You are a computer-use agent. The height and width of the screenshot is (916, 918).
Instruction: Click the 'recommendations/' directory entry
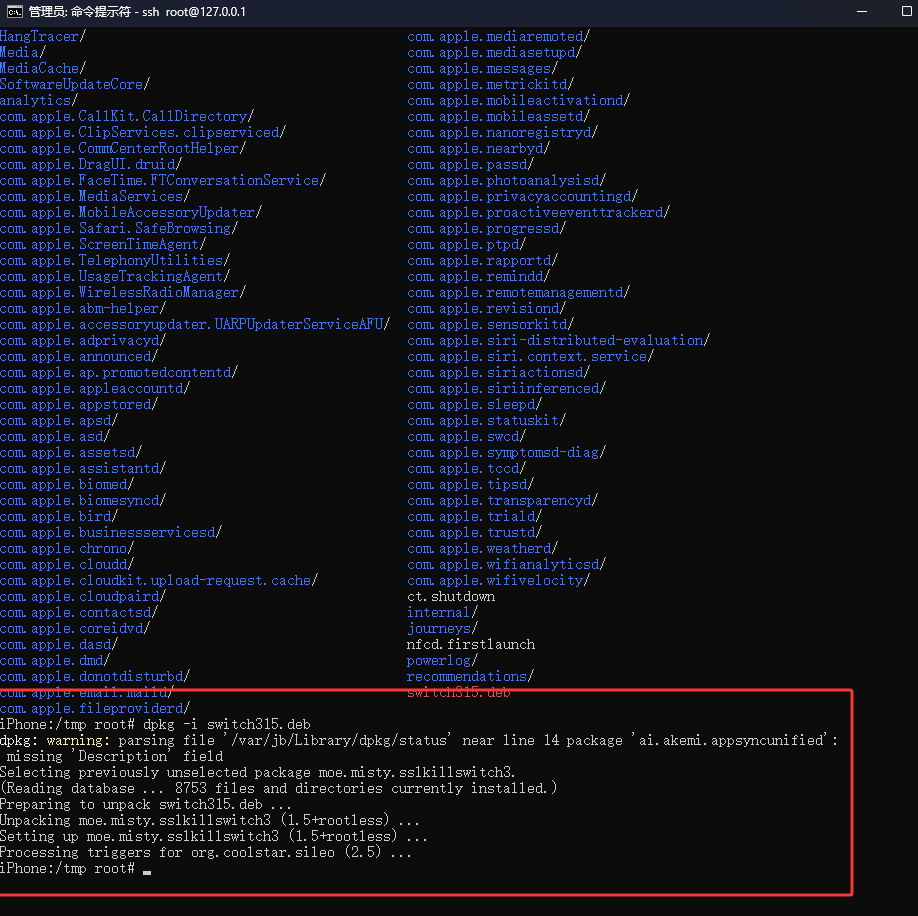point(470,677)
